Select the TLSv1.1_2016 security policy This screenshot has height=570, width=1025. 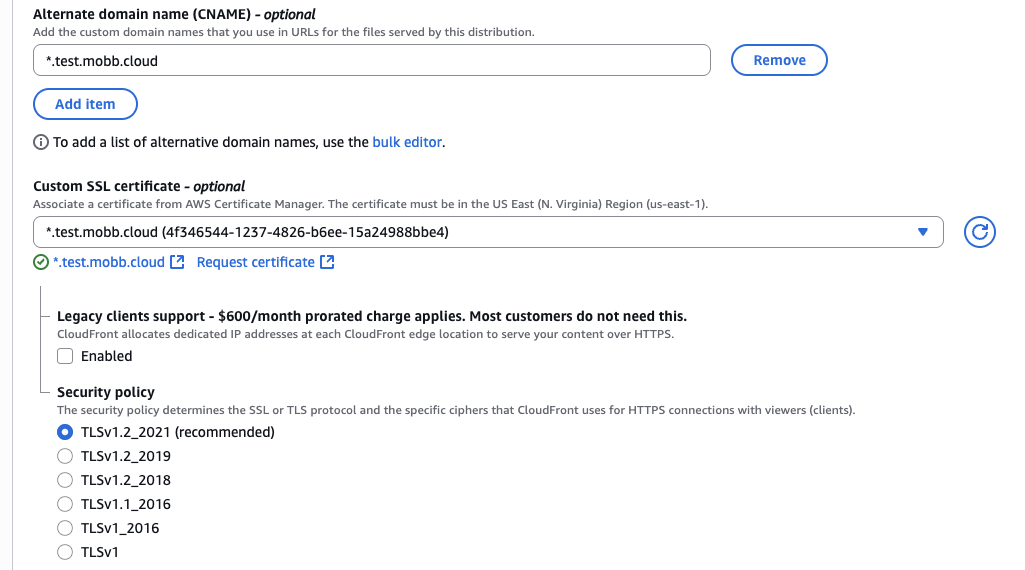tap(65, 504)
